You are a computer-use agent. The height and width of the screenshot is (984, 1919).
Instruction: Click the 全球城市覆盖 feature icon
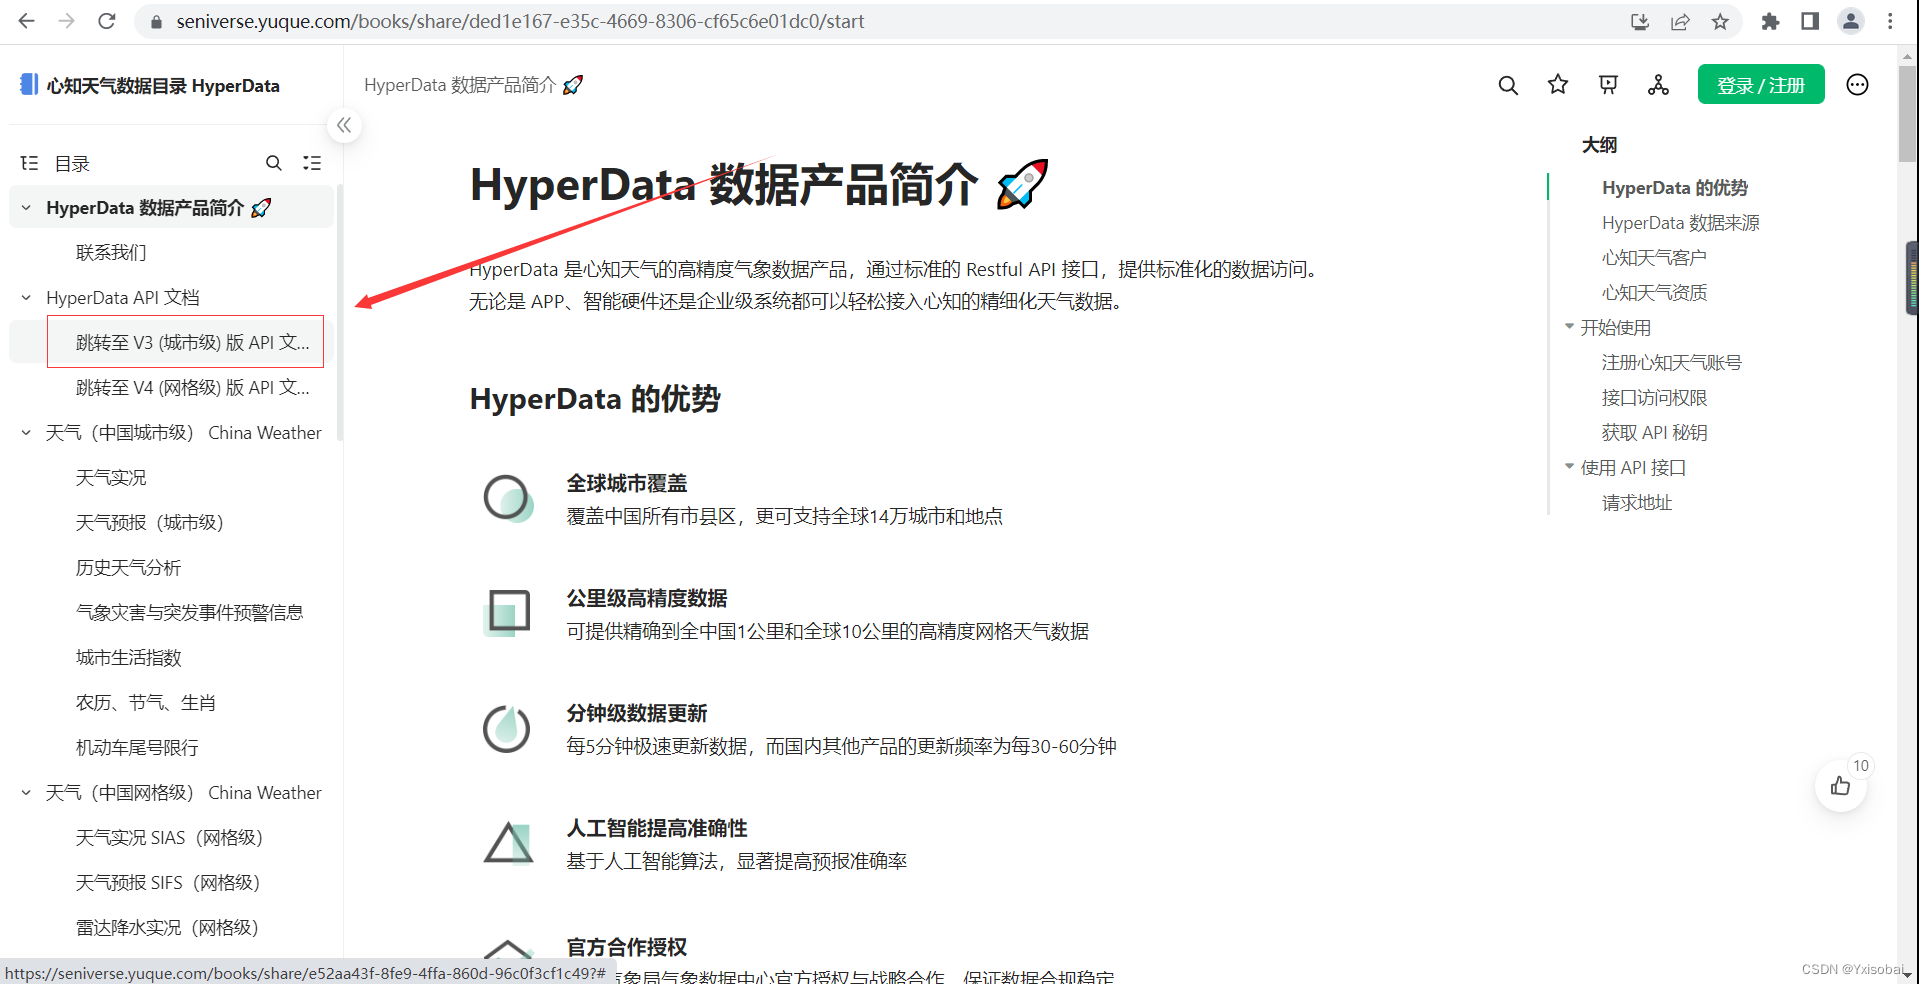[508, 498]
